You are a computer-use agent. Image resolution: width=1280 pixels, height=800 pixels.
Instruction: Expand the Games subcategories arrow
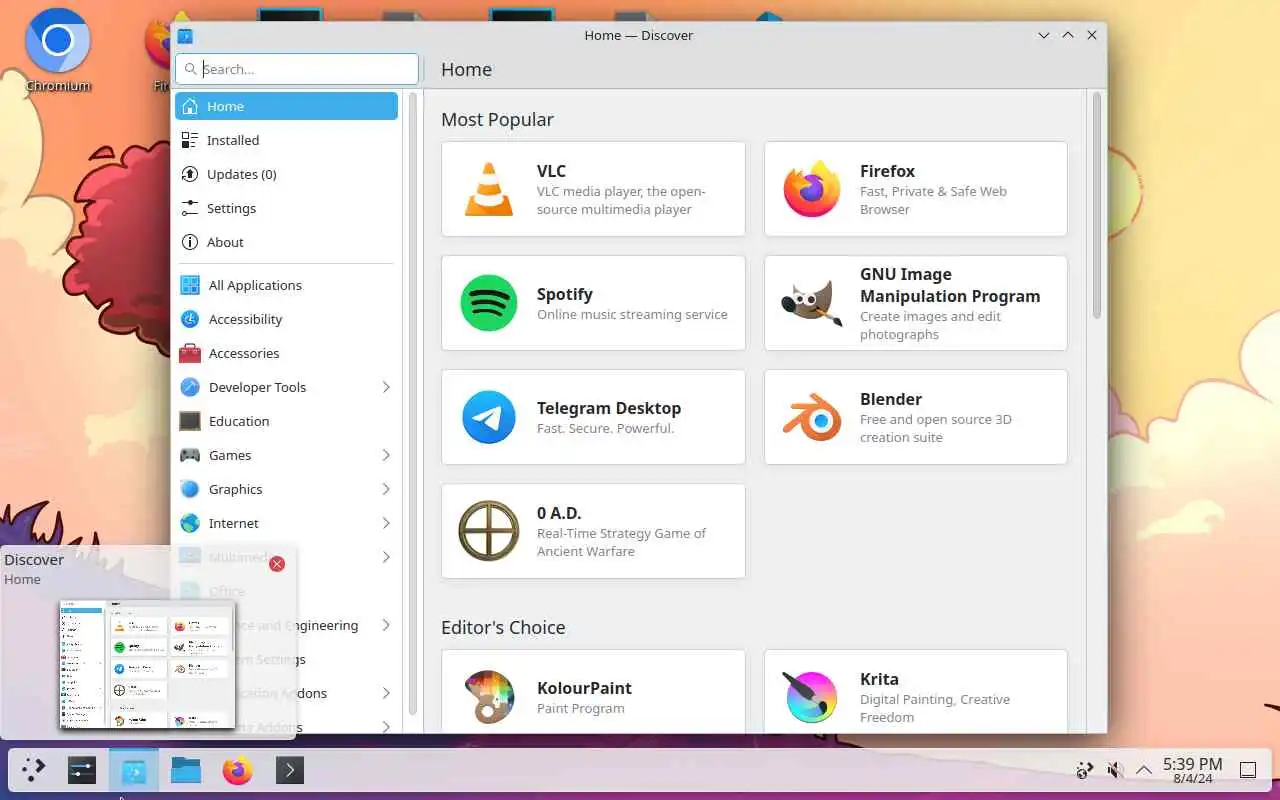pyautogui.click(x=386, y=455)
